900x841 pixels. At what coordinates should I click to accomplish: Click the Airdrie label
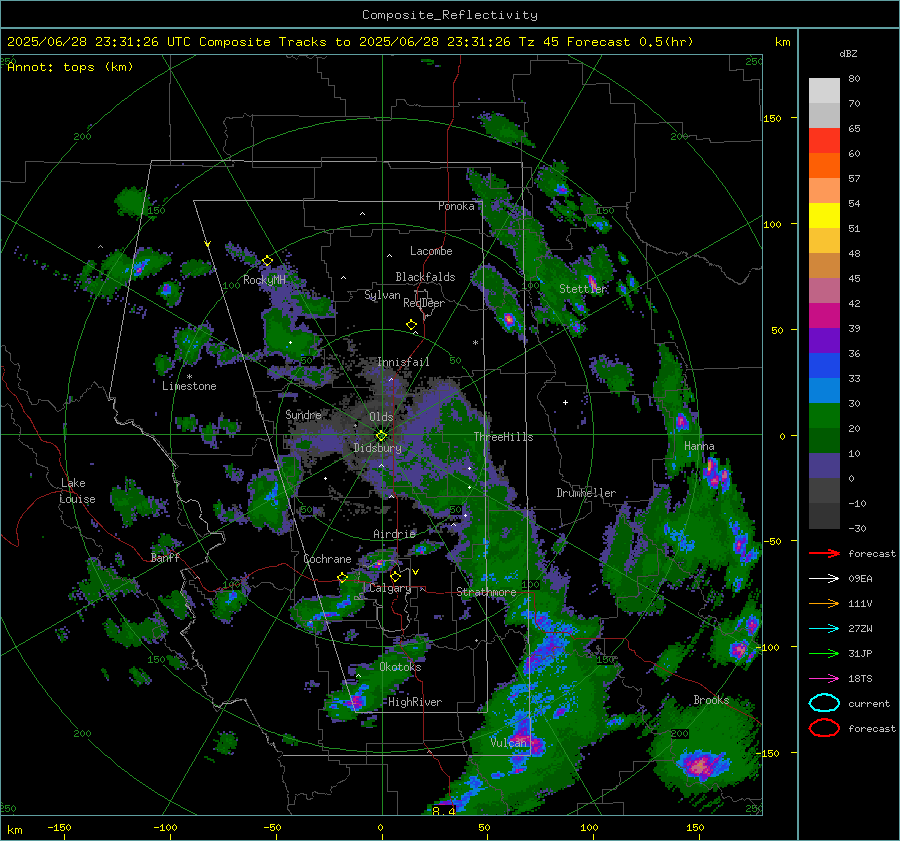[x=394, y=534]
